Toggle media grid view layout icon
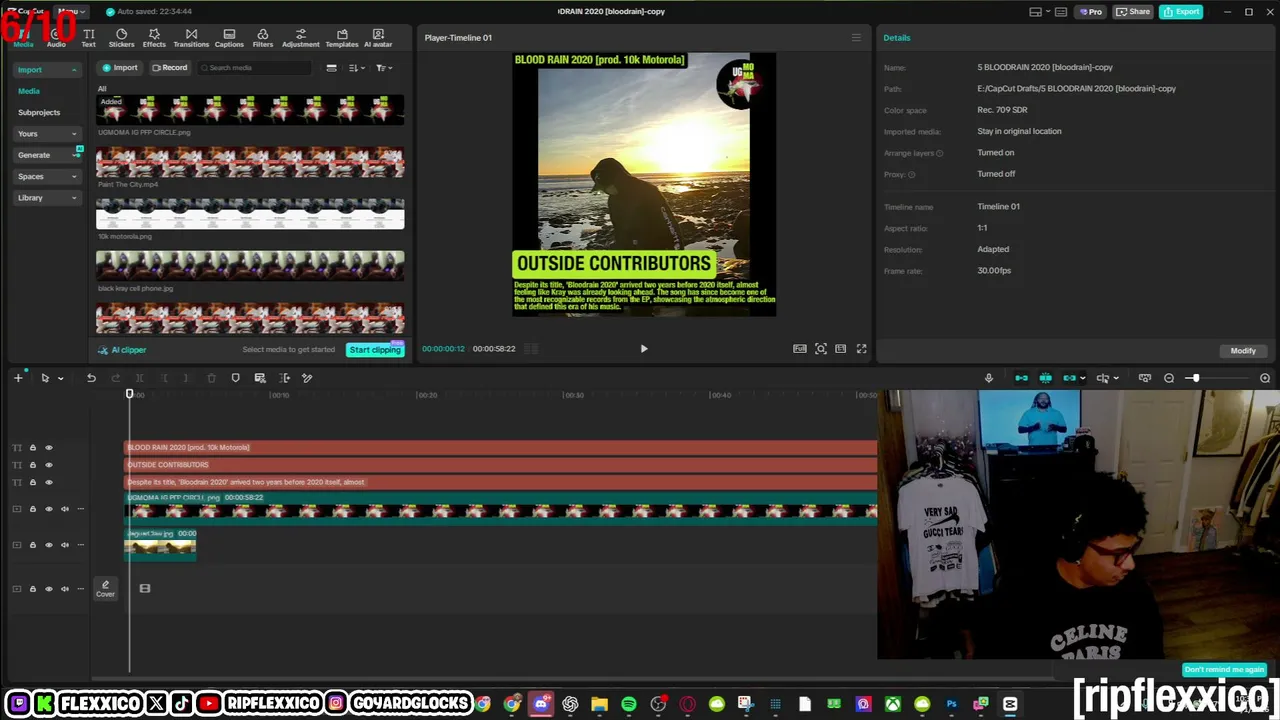Image resolution: width=1280 pixels, height=720 pixels. click(331, 68)
